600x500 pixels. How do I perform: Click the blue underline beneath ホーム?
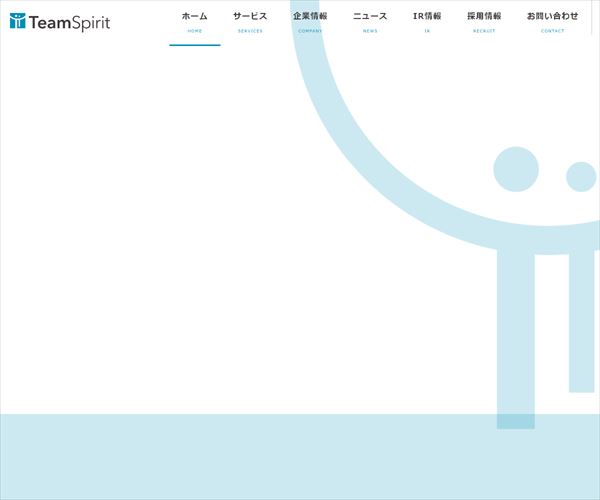(194, 45)
